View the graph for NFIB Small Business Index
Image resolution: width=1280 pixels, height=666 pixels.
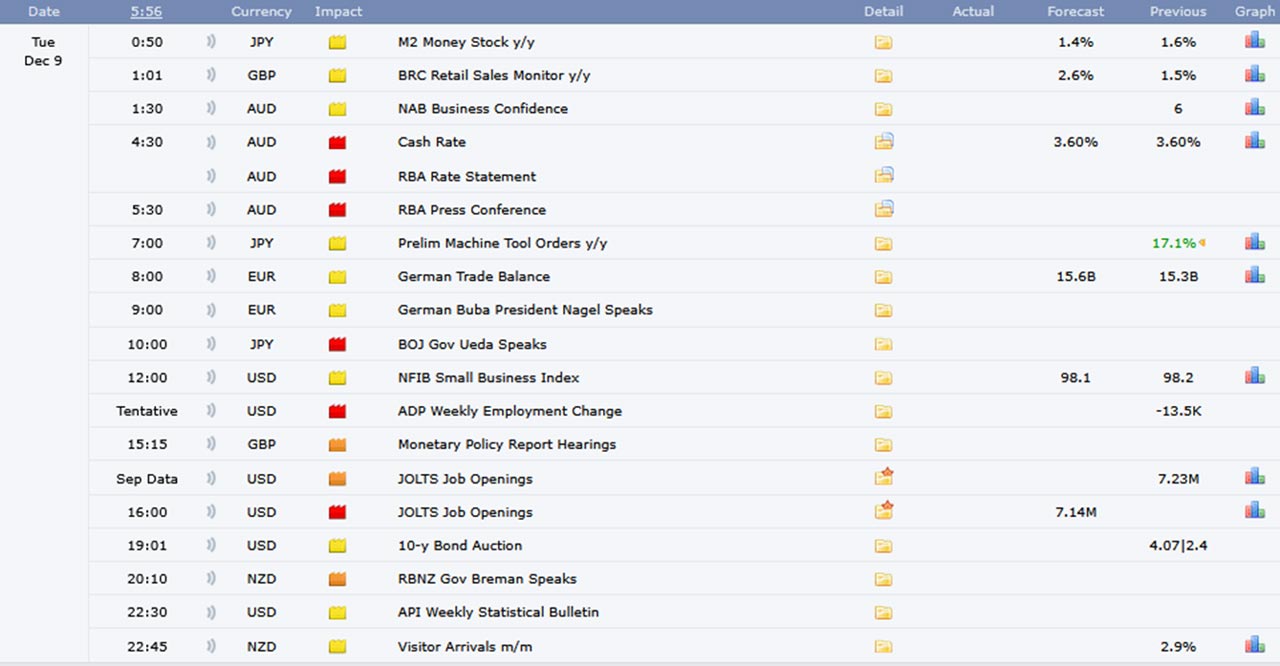coord(1254,376)
